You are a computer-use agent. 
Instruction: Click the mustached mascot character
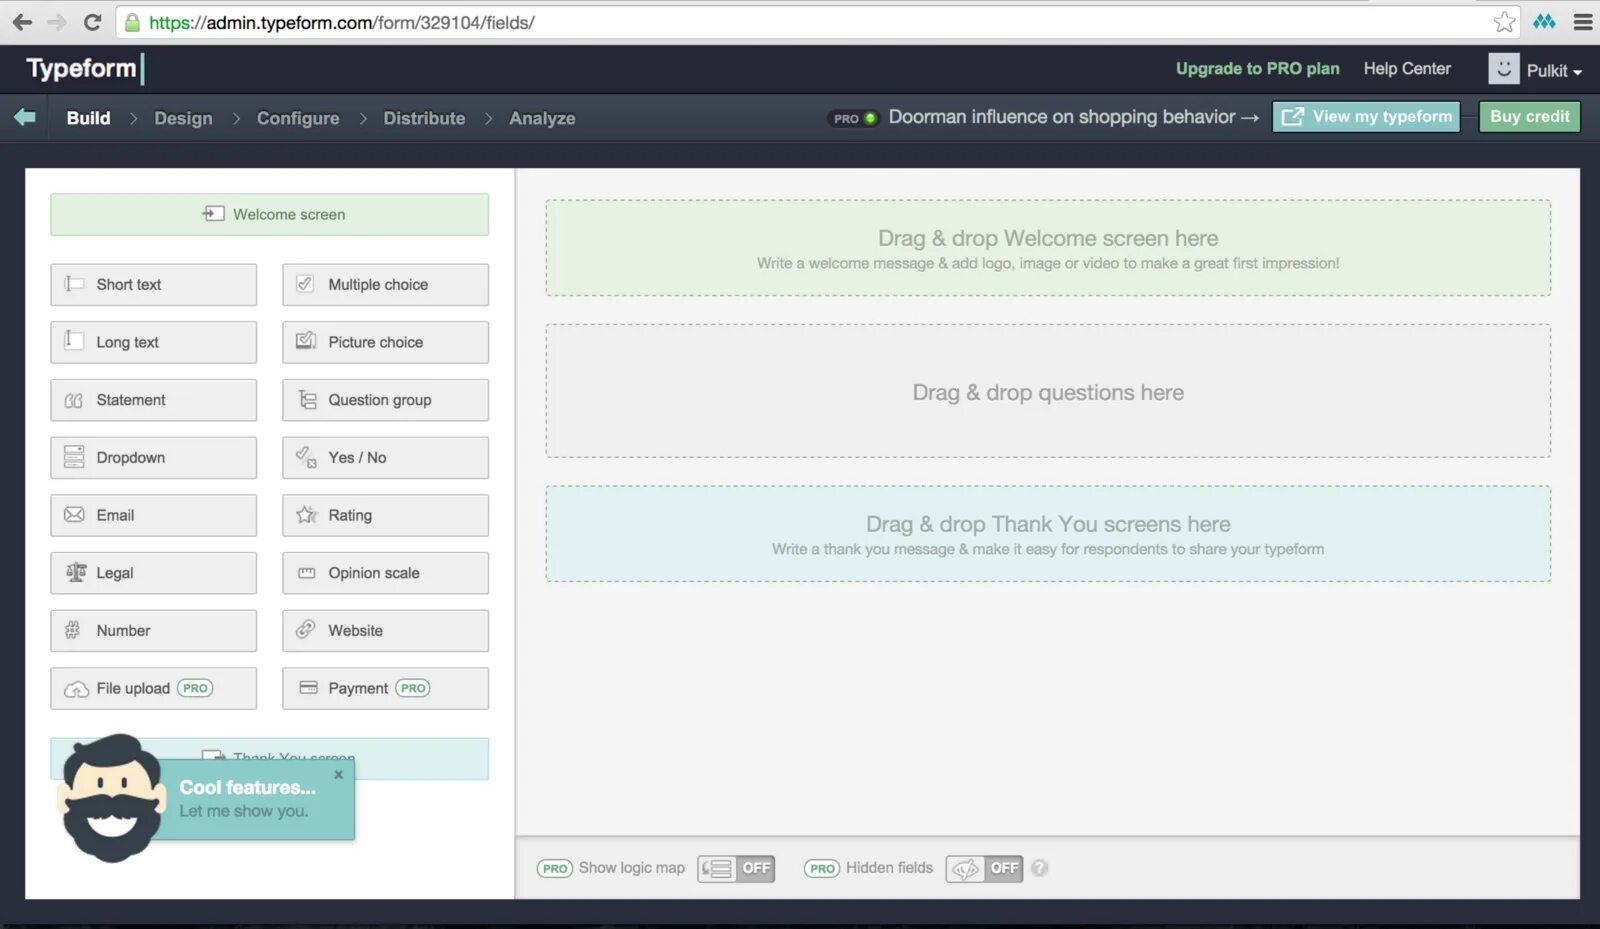click(x=111, y=798)
